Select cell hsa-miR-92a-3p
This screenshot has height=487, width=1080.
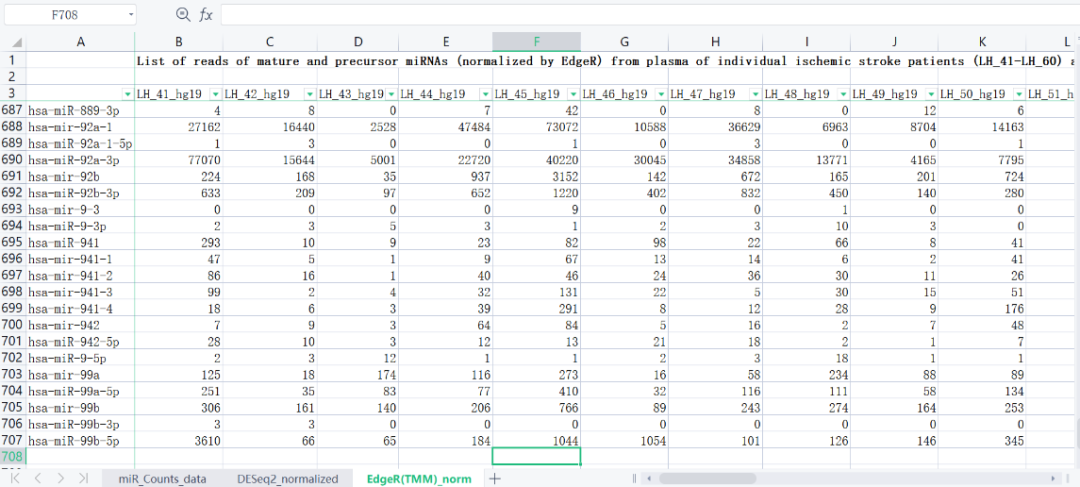(81, 160)
